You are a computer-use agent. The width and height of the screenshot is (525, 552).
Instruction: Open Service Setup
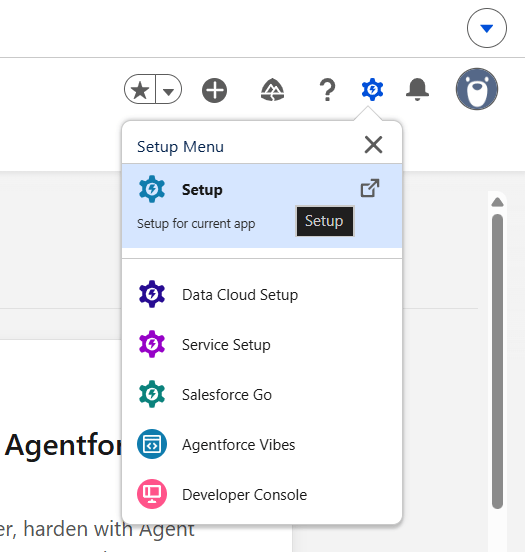262,345
